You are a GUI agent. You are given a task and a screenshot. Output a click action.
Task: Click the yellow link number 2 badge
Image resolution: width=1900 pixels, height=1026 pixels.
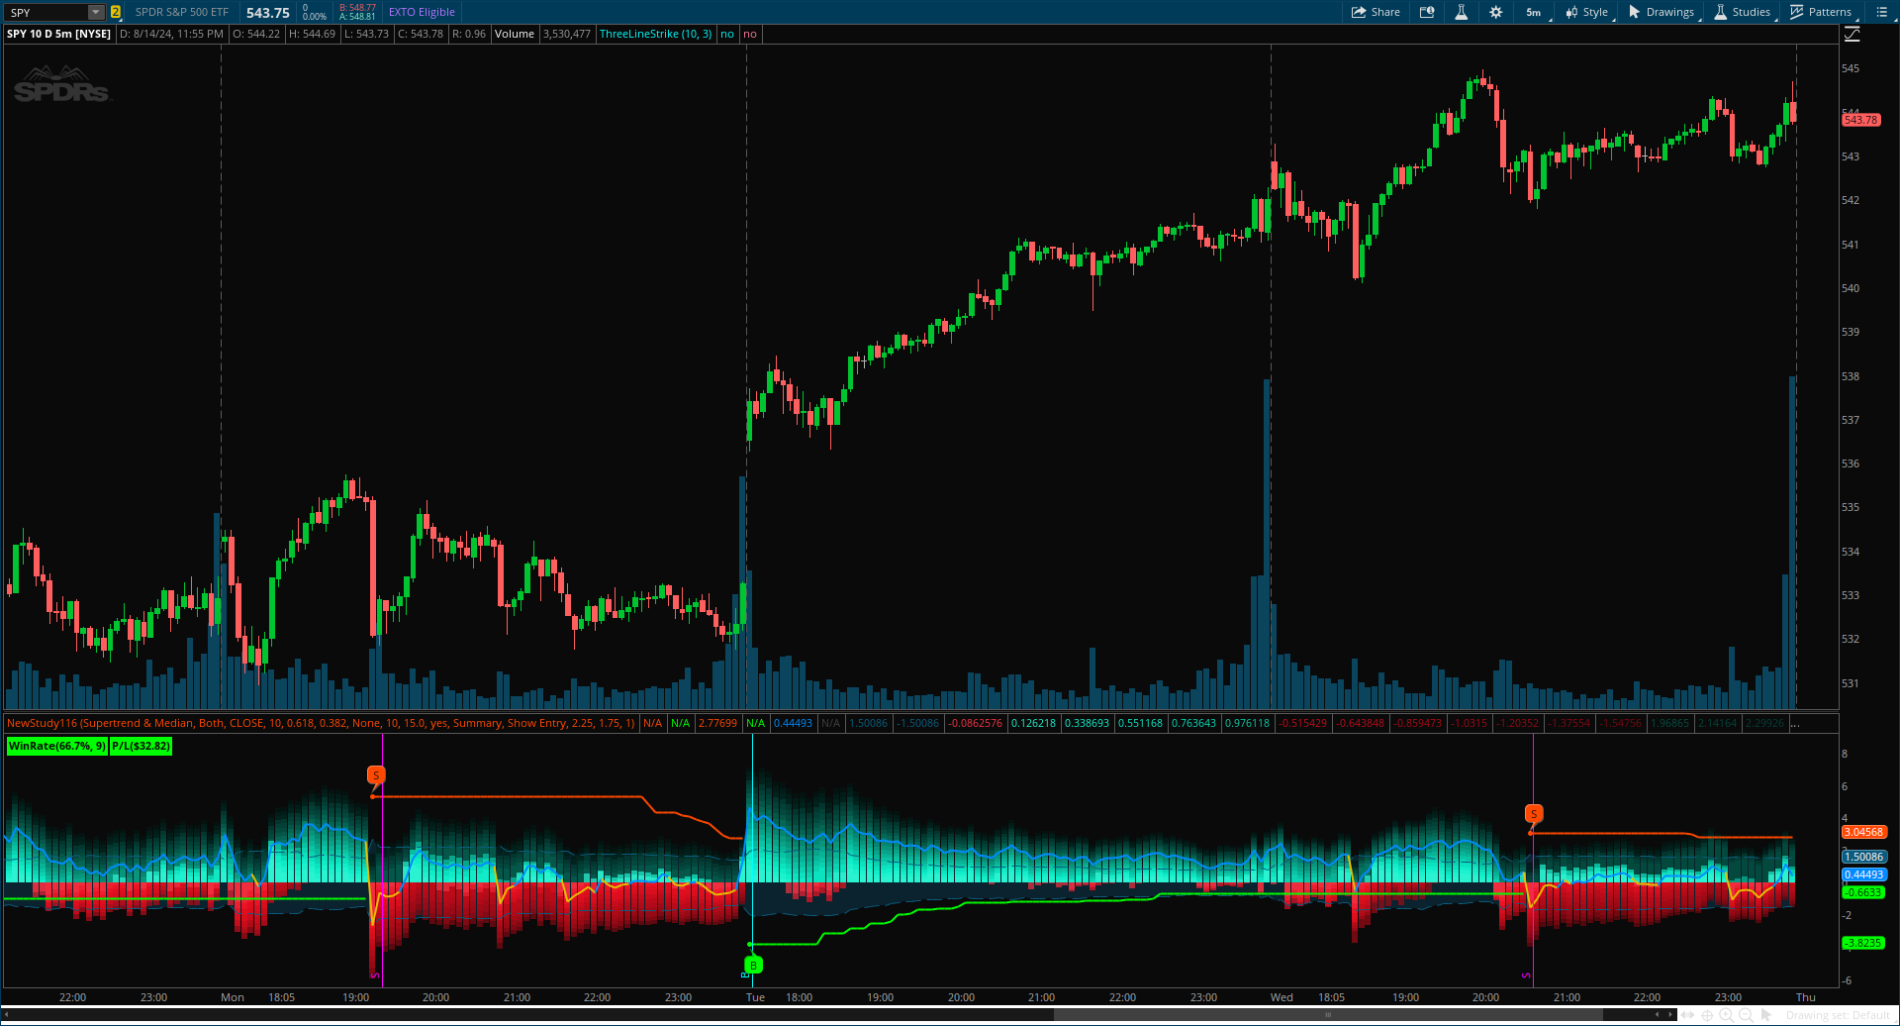pyautogui.click(x=116, y=12)
